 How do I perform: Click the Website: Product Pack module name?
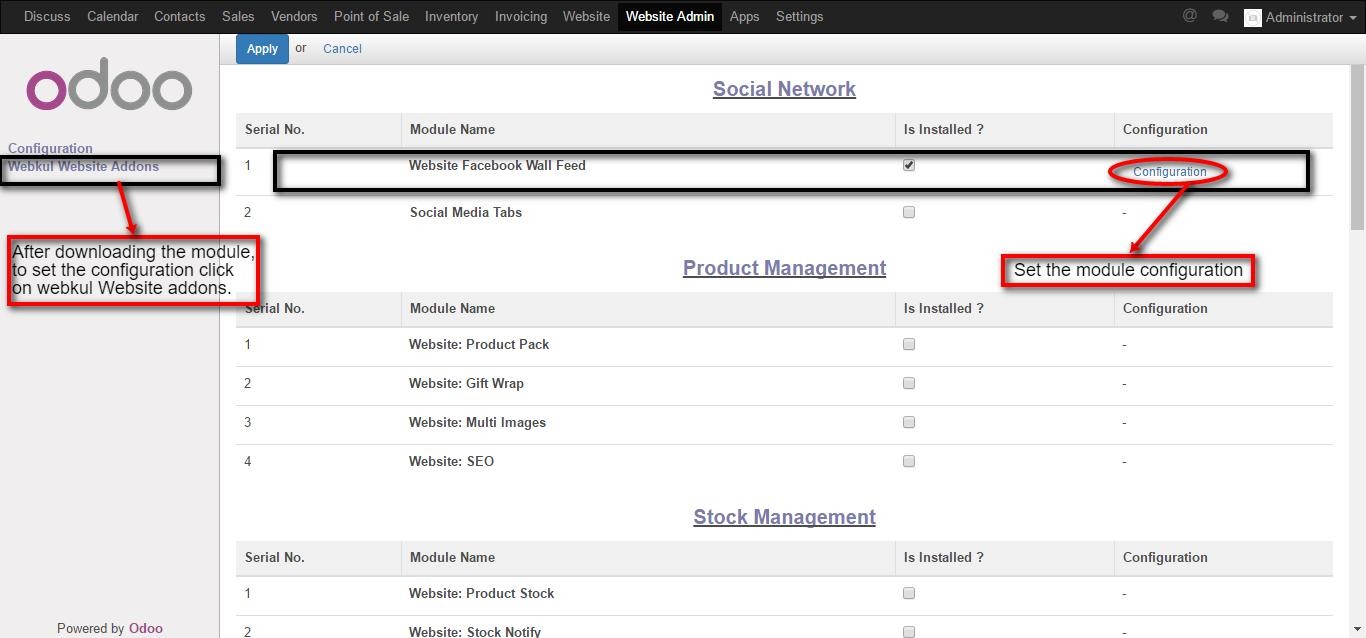(x=479, y=344)
